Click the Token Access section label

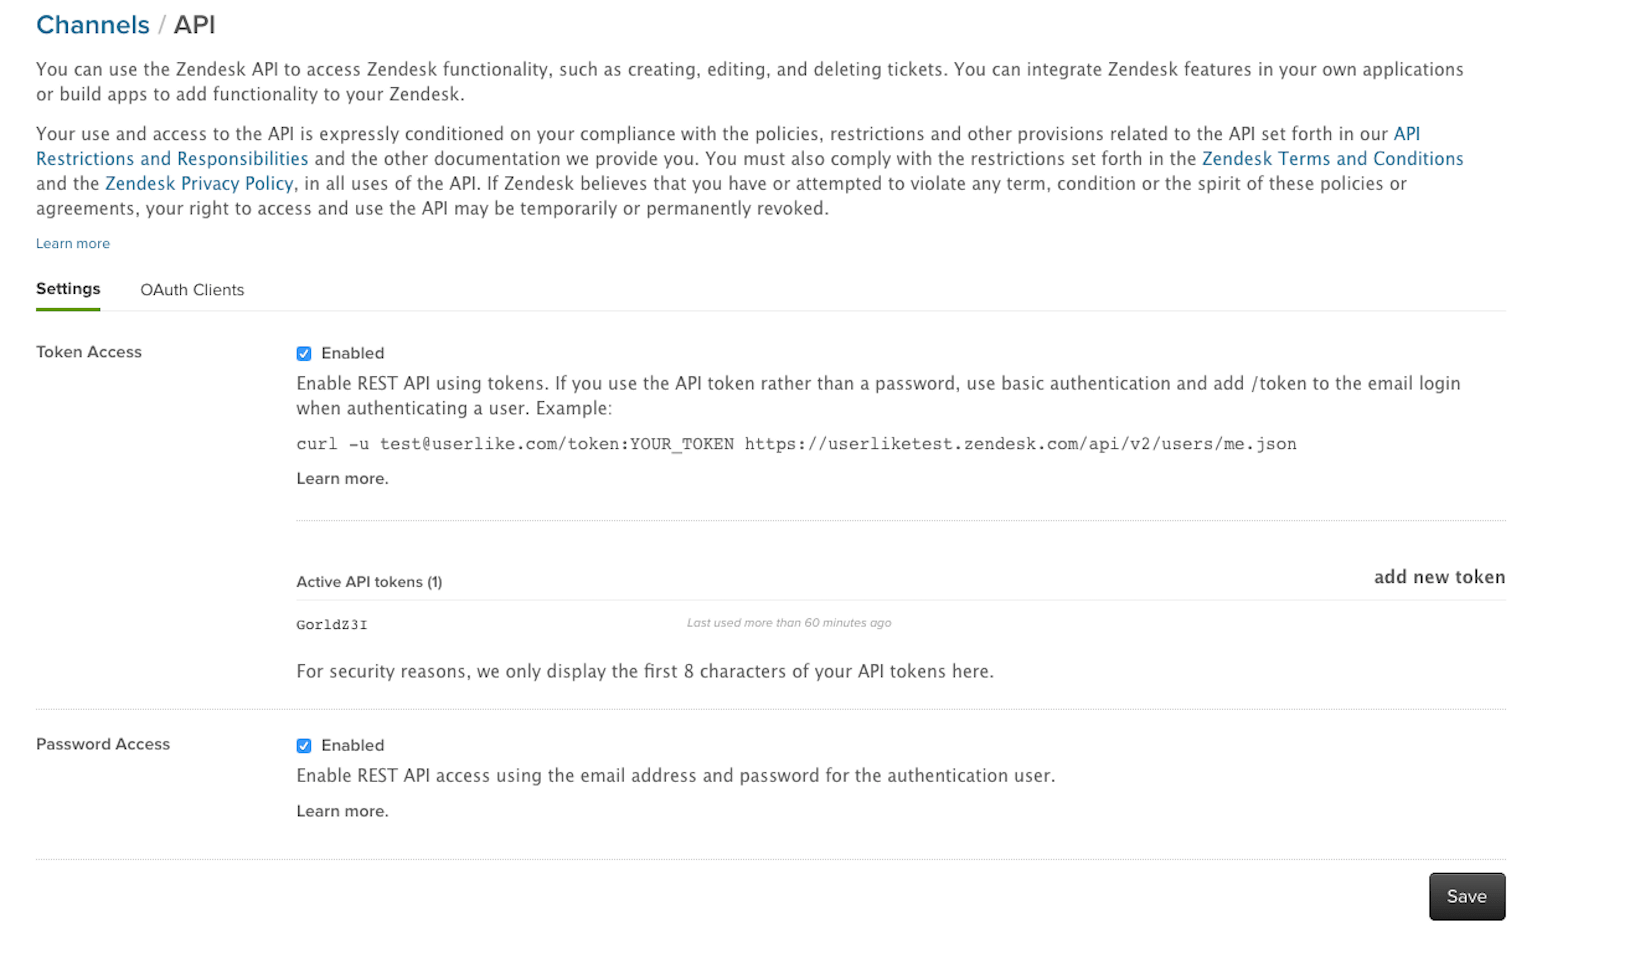point(89,352)
